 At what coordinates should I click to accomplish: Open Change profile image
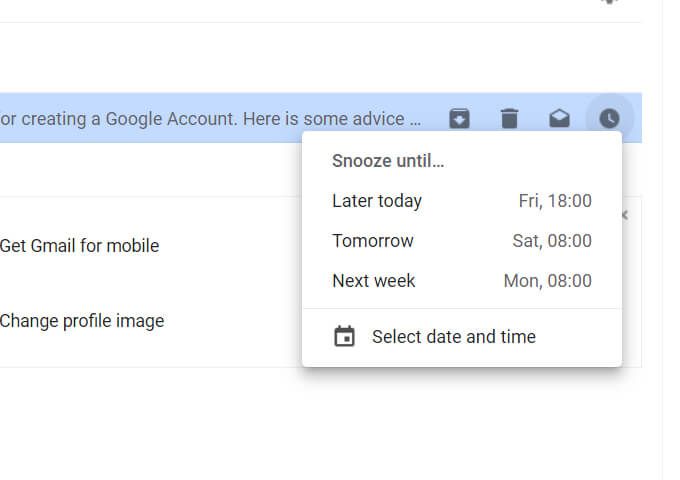point(82,321)
